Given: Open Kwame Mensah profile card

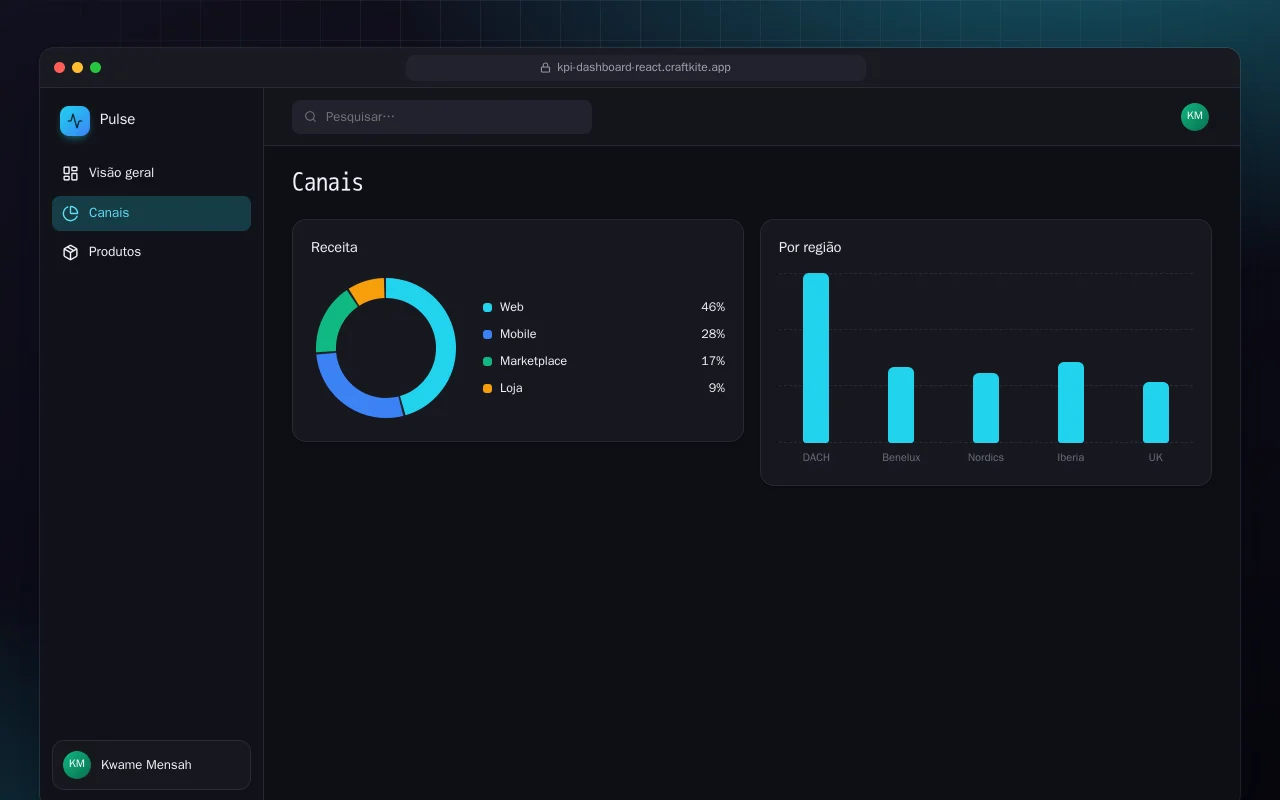Looking at the screenshot, I should click(x=151, y=765).
